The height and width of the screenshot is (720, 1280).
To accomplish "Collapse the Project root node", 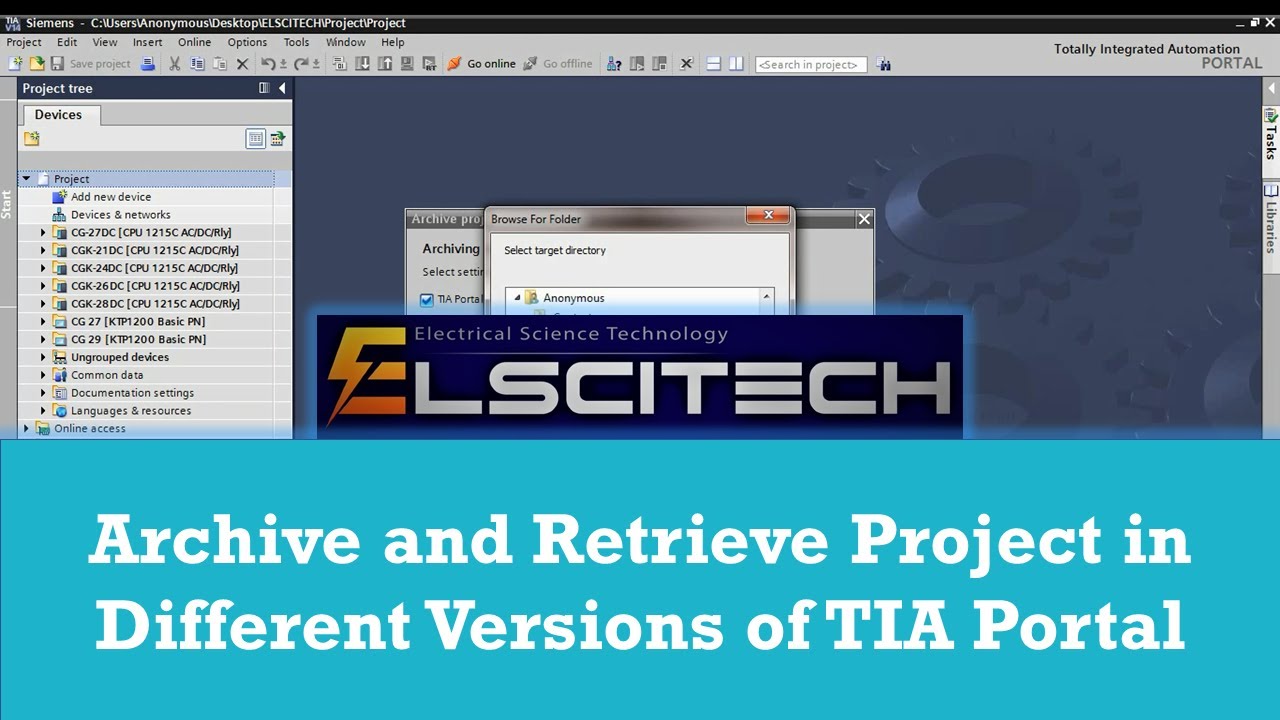I will click(27, 179).
